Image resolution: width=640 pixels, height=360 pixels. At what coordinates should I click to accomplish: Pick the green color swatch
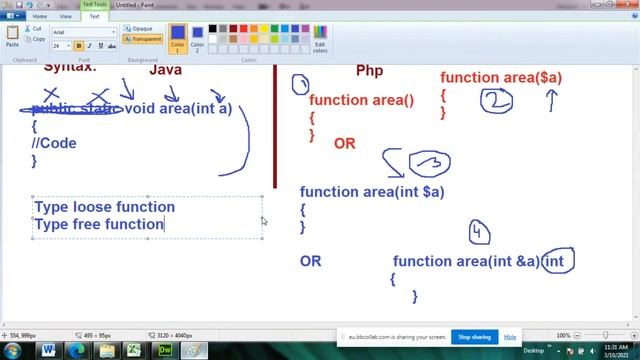[275, 29]
